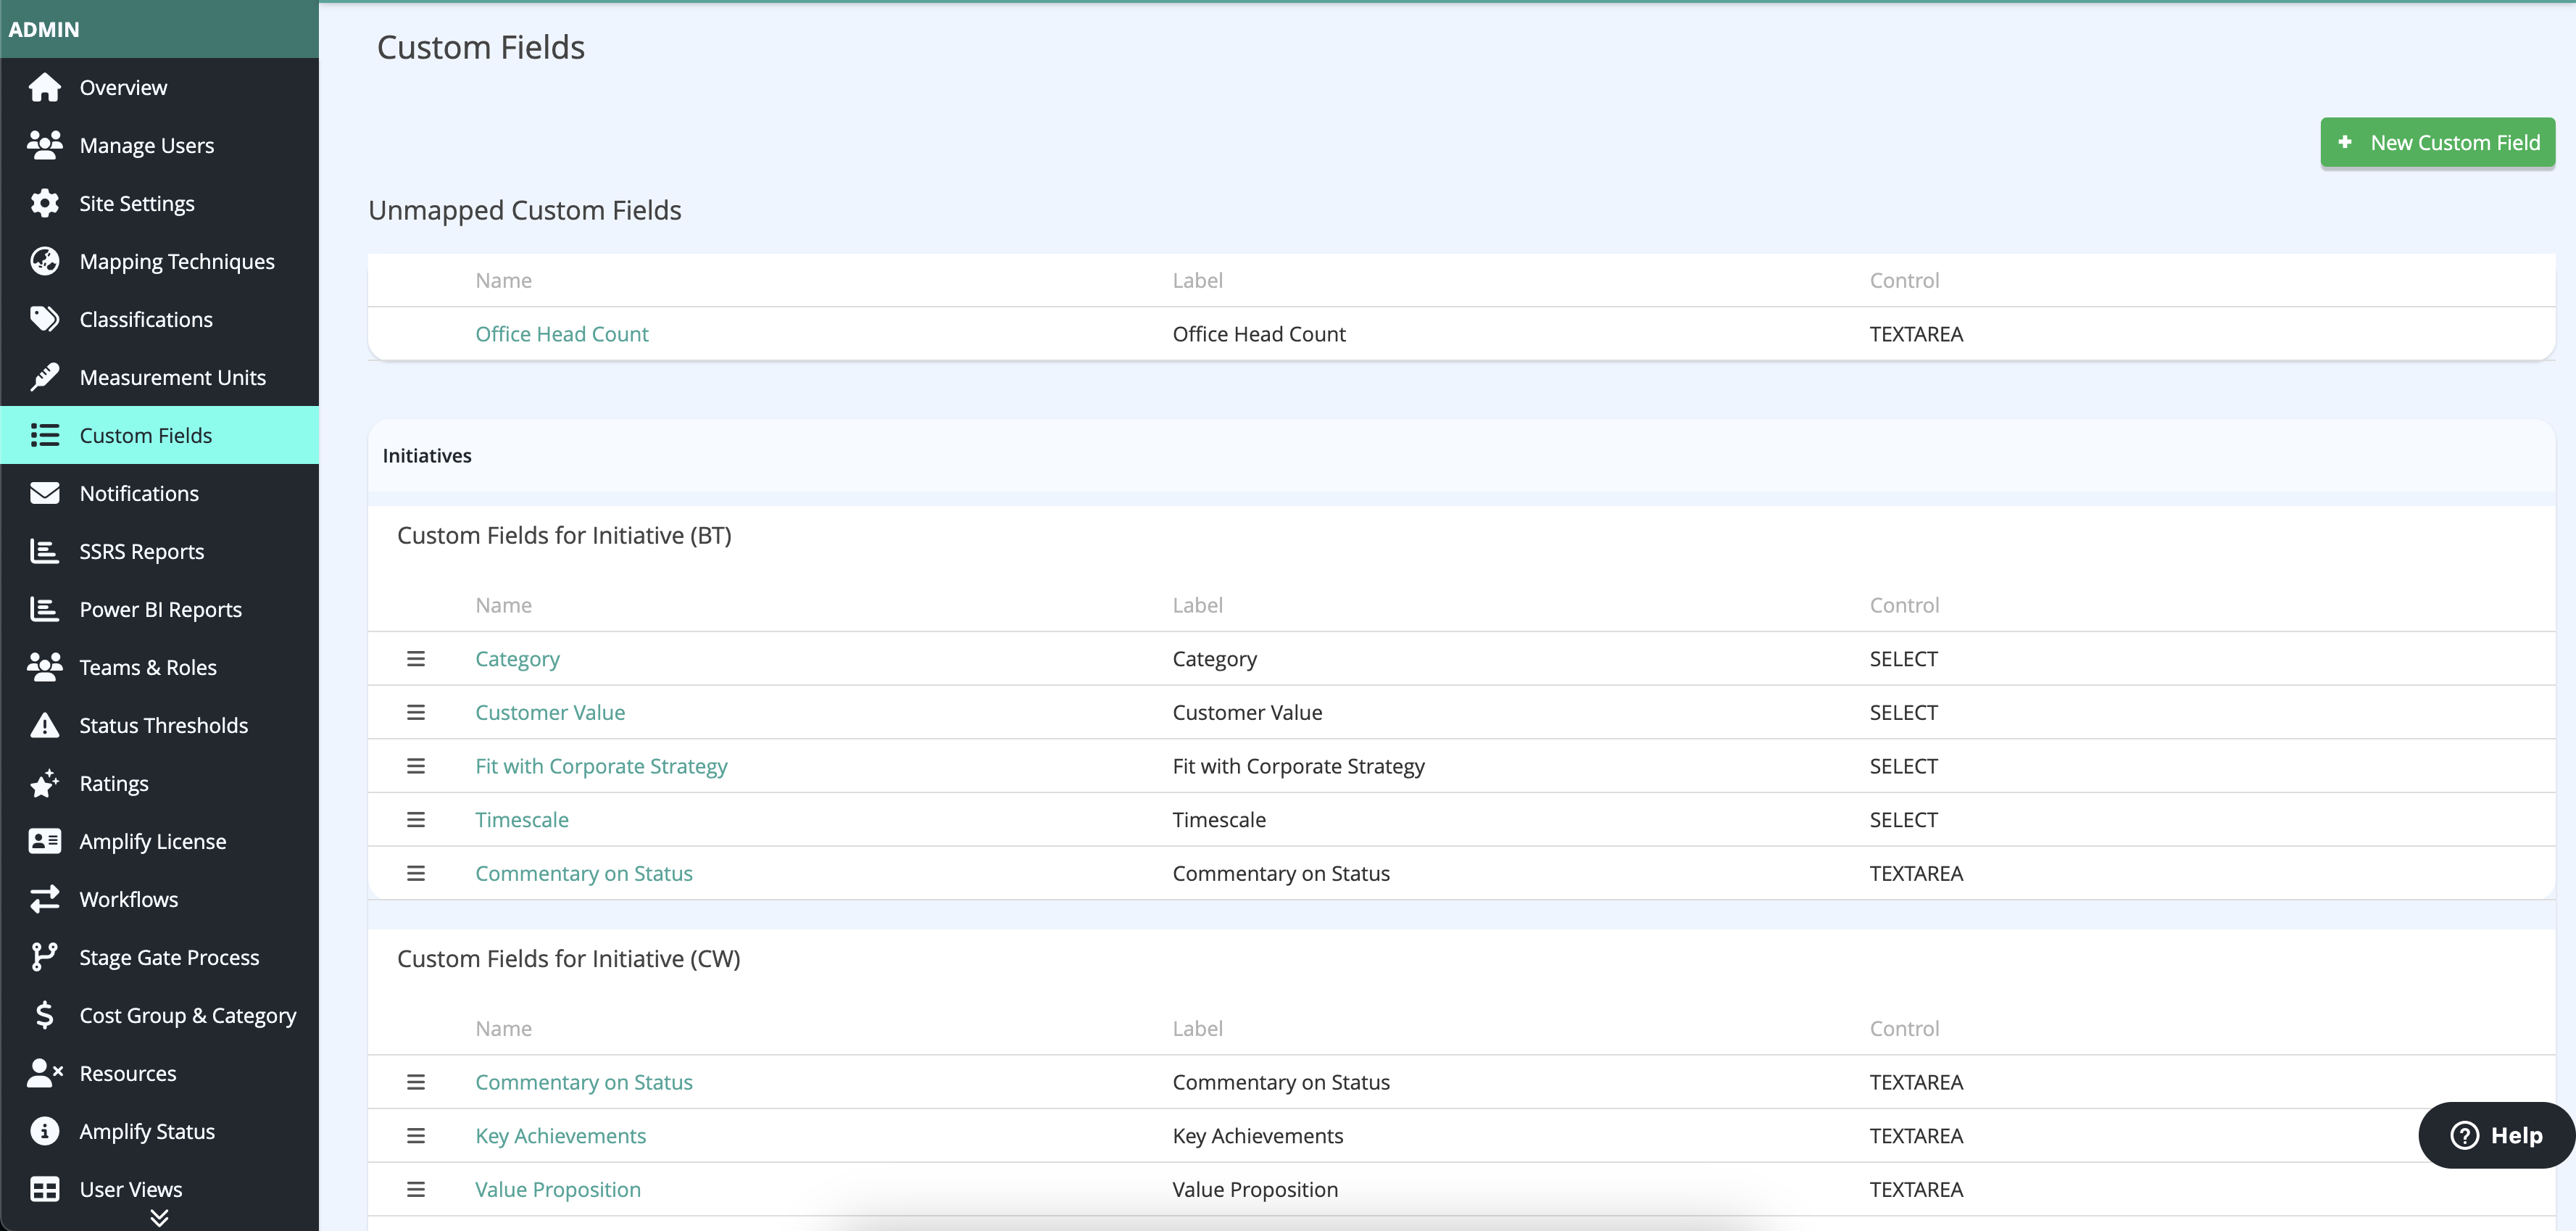Click the 'Custom Fields for Initiative (CW)' heading
The height and width of the screenshot is (1231, 2576).
point(568,959)
